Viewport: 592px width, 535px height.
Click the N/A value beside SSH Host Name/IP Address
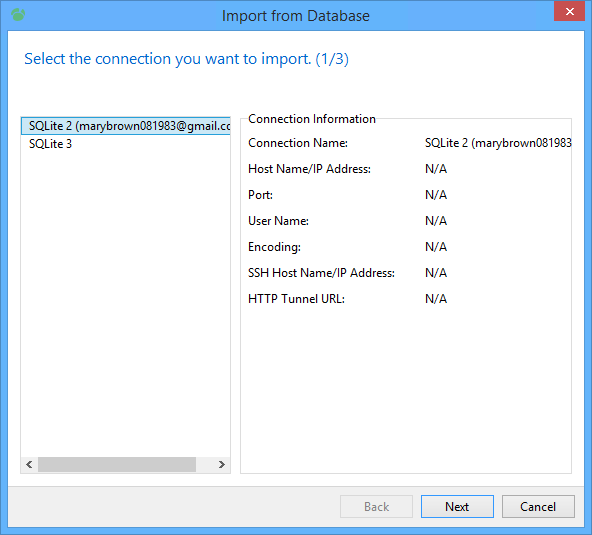[x=436, y=273]
